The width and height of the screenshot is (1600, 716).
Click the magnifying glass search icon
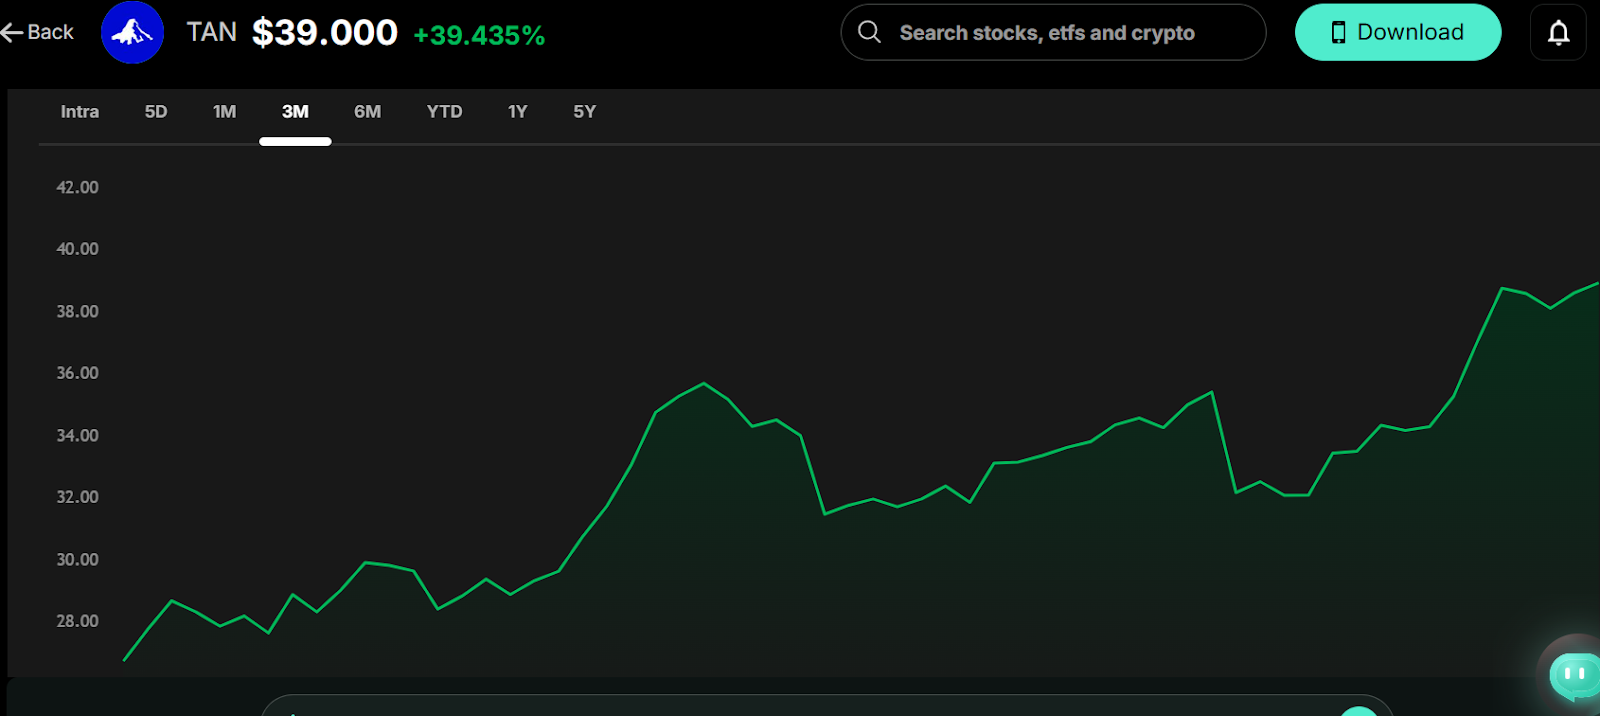tap(870, 32)
